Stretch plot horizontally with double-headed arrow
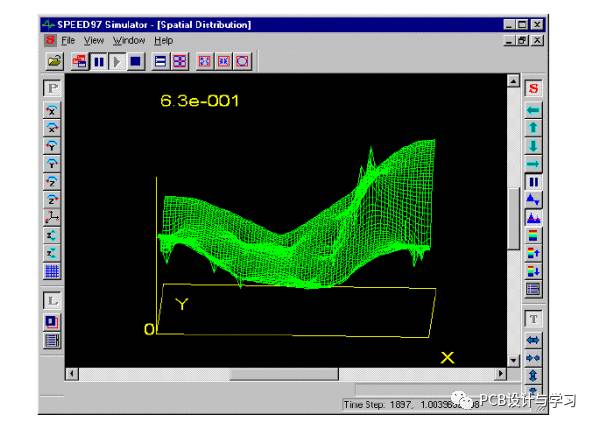Viewport: 595px width, 426px height. click(534, 340)
